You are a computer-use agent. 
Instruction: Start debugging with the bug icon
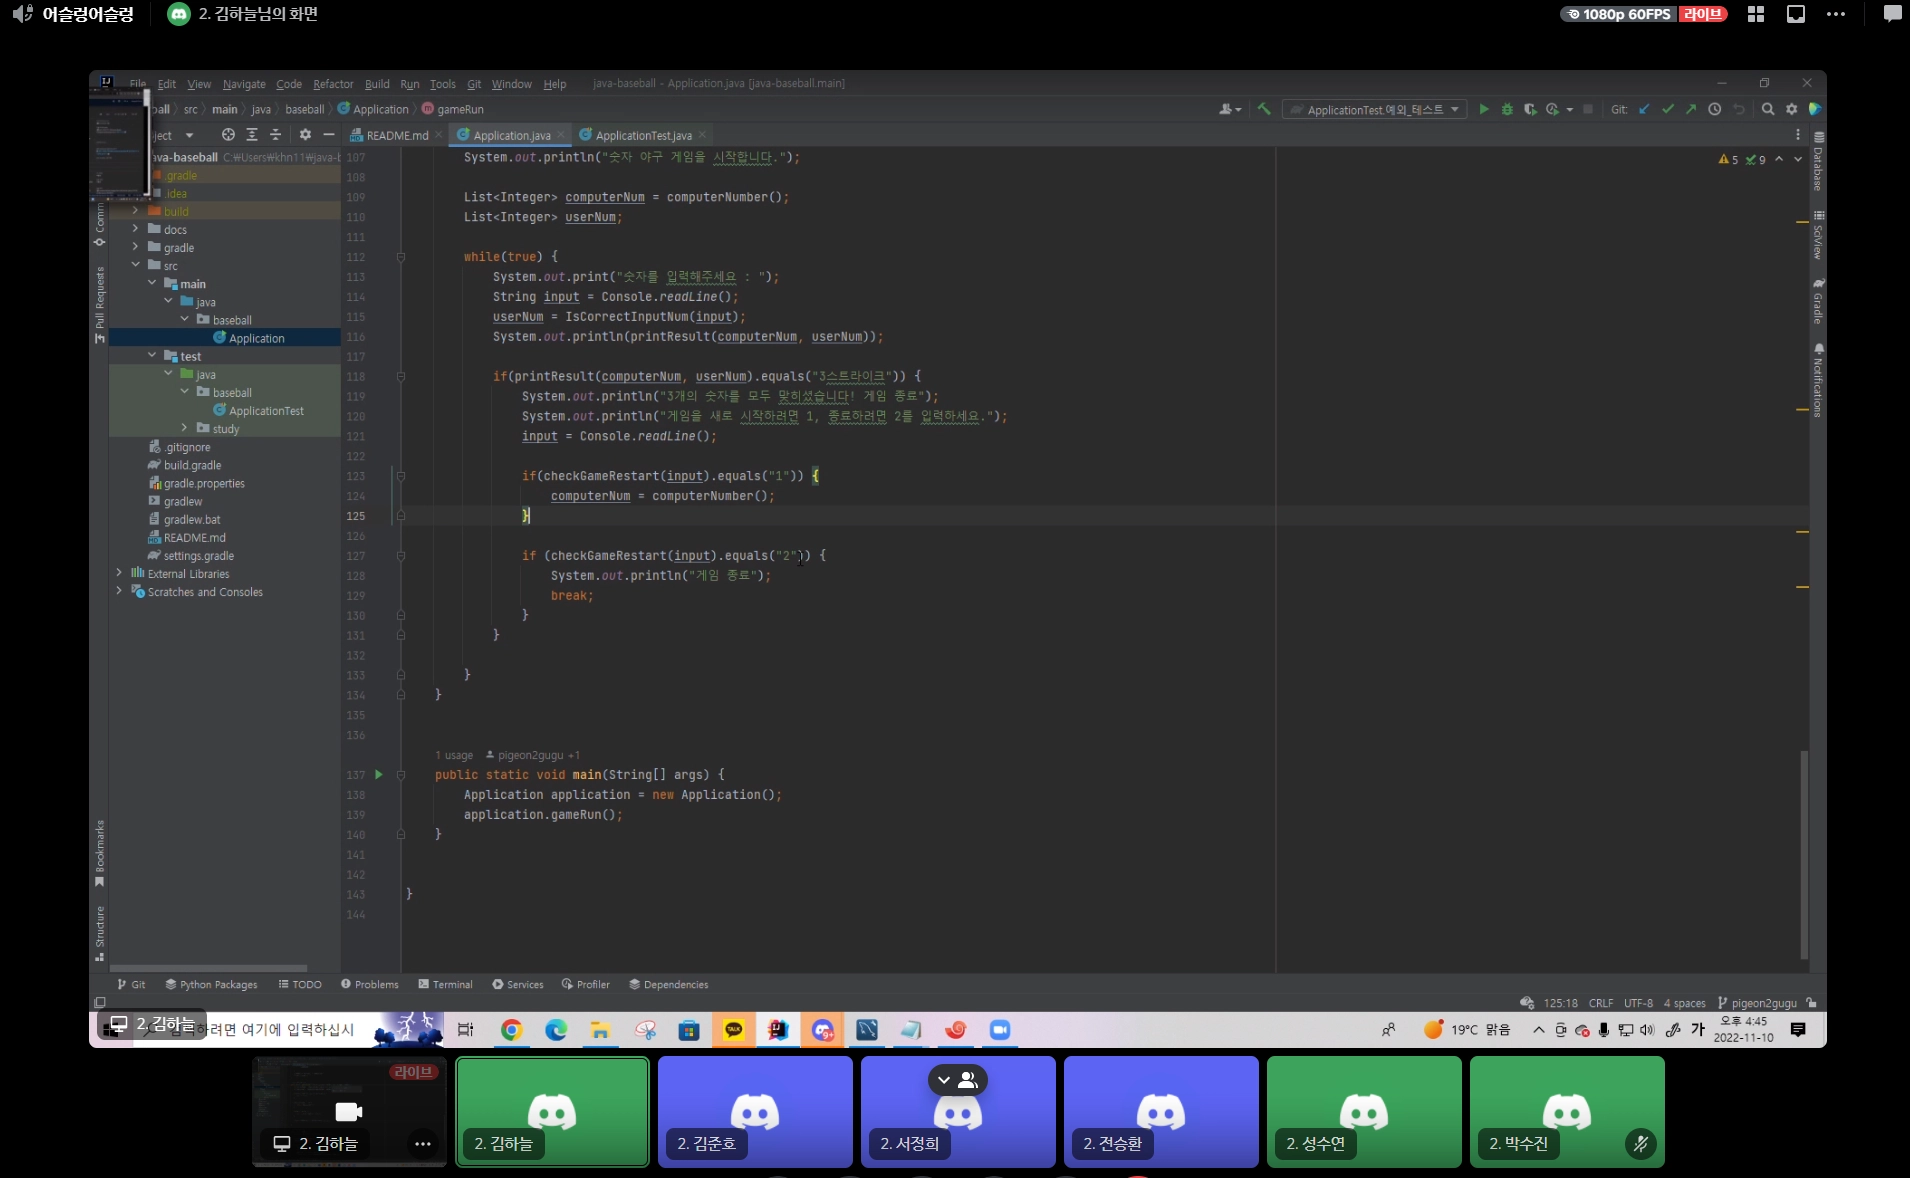[1507, 109]
